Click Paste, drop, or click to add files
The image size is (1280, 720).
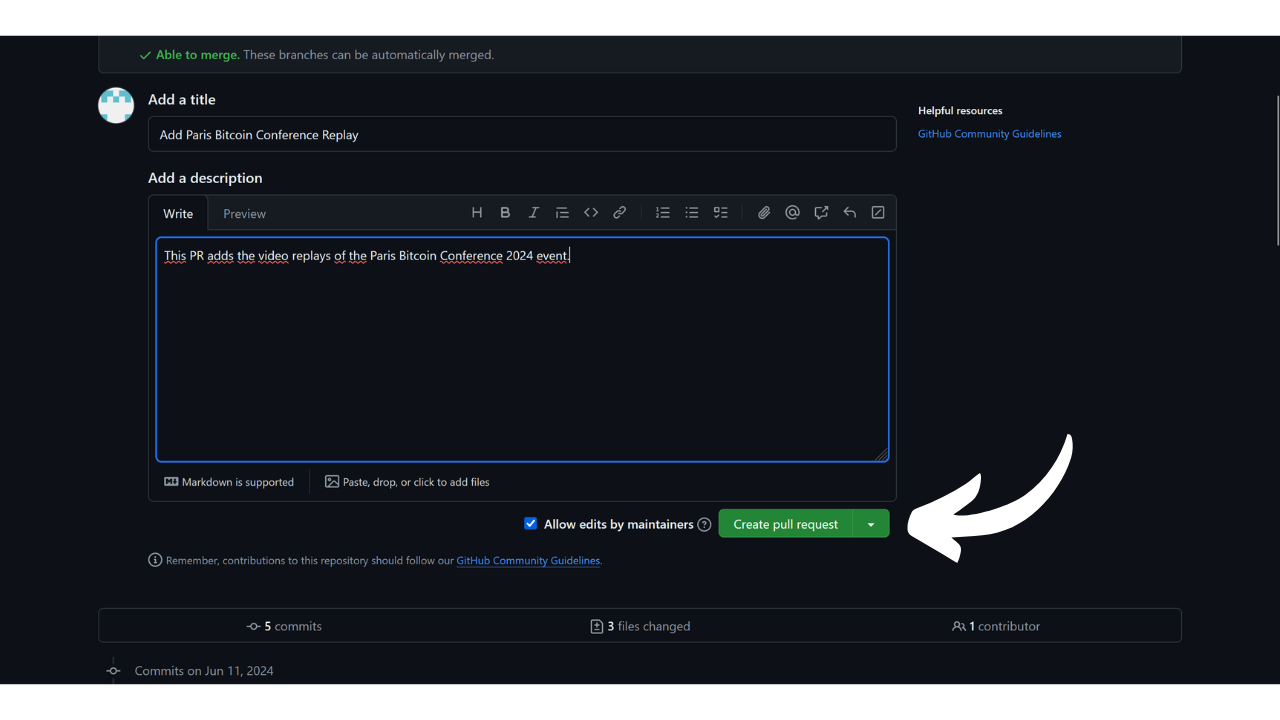(407, 482)
